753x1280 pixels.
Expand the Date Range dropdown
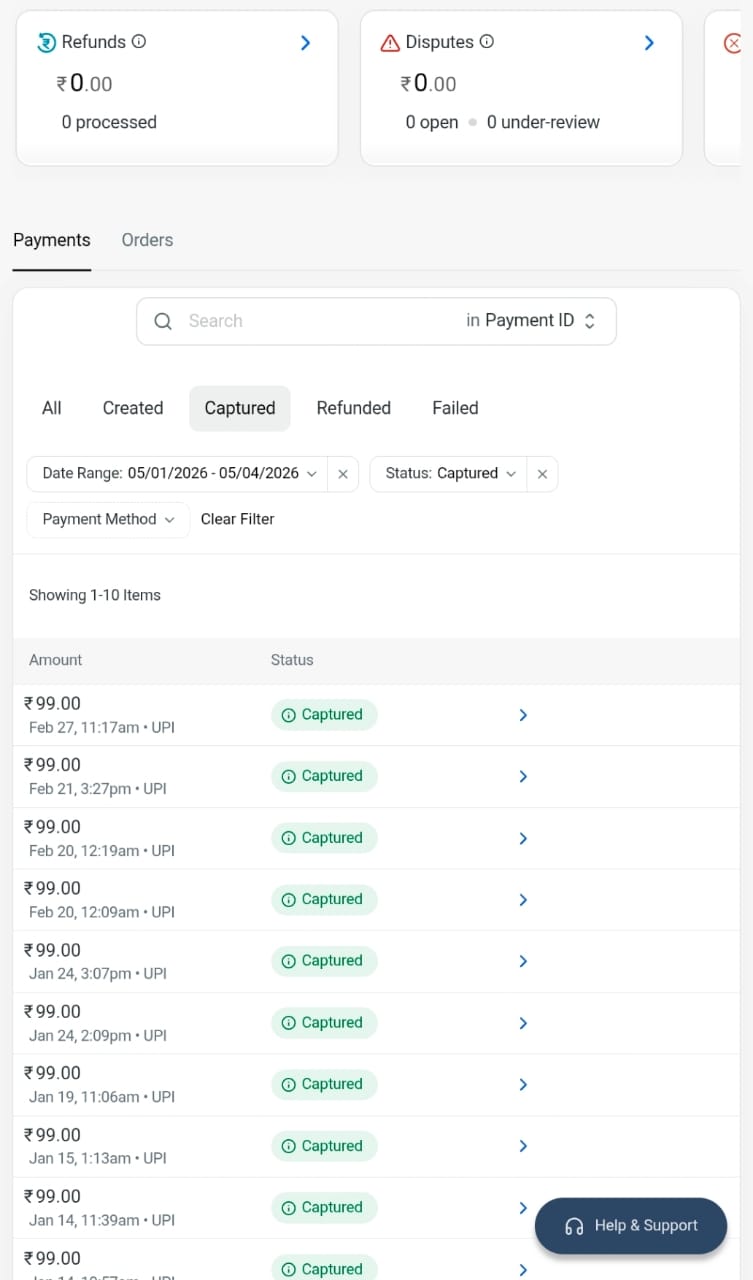click(x=177, y=474)
